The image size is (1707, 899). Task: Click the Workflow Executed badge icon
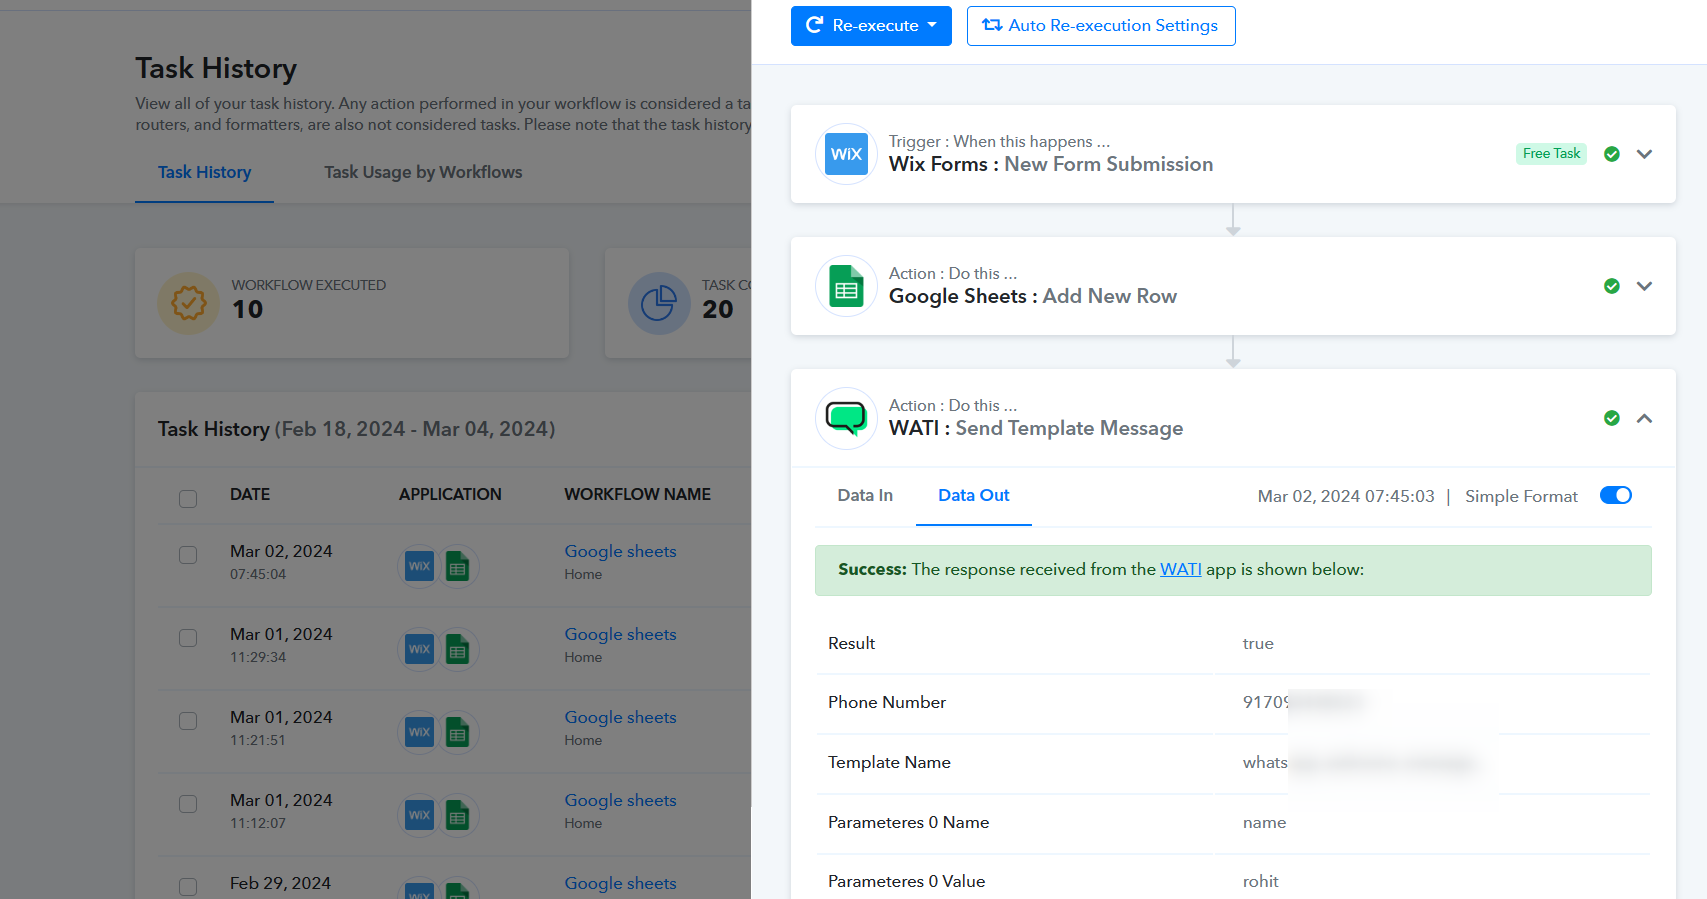[189, 303]
